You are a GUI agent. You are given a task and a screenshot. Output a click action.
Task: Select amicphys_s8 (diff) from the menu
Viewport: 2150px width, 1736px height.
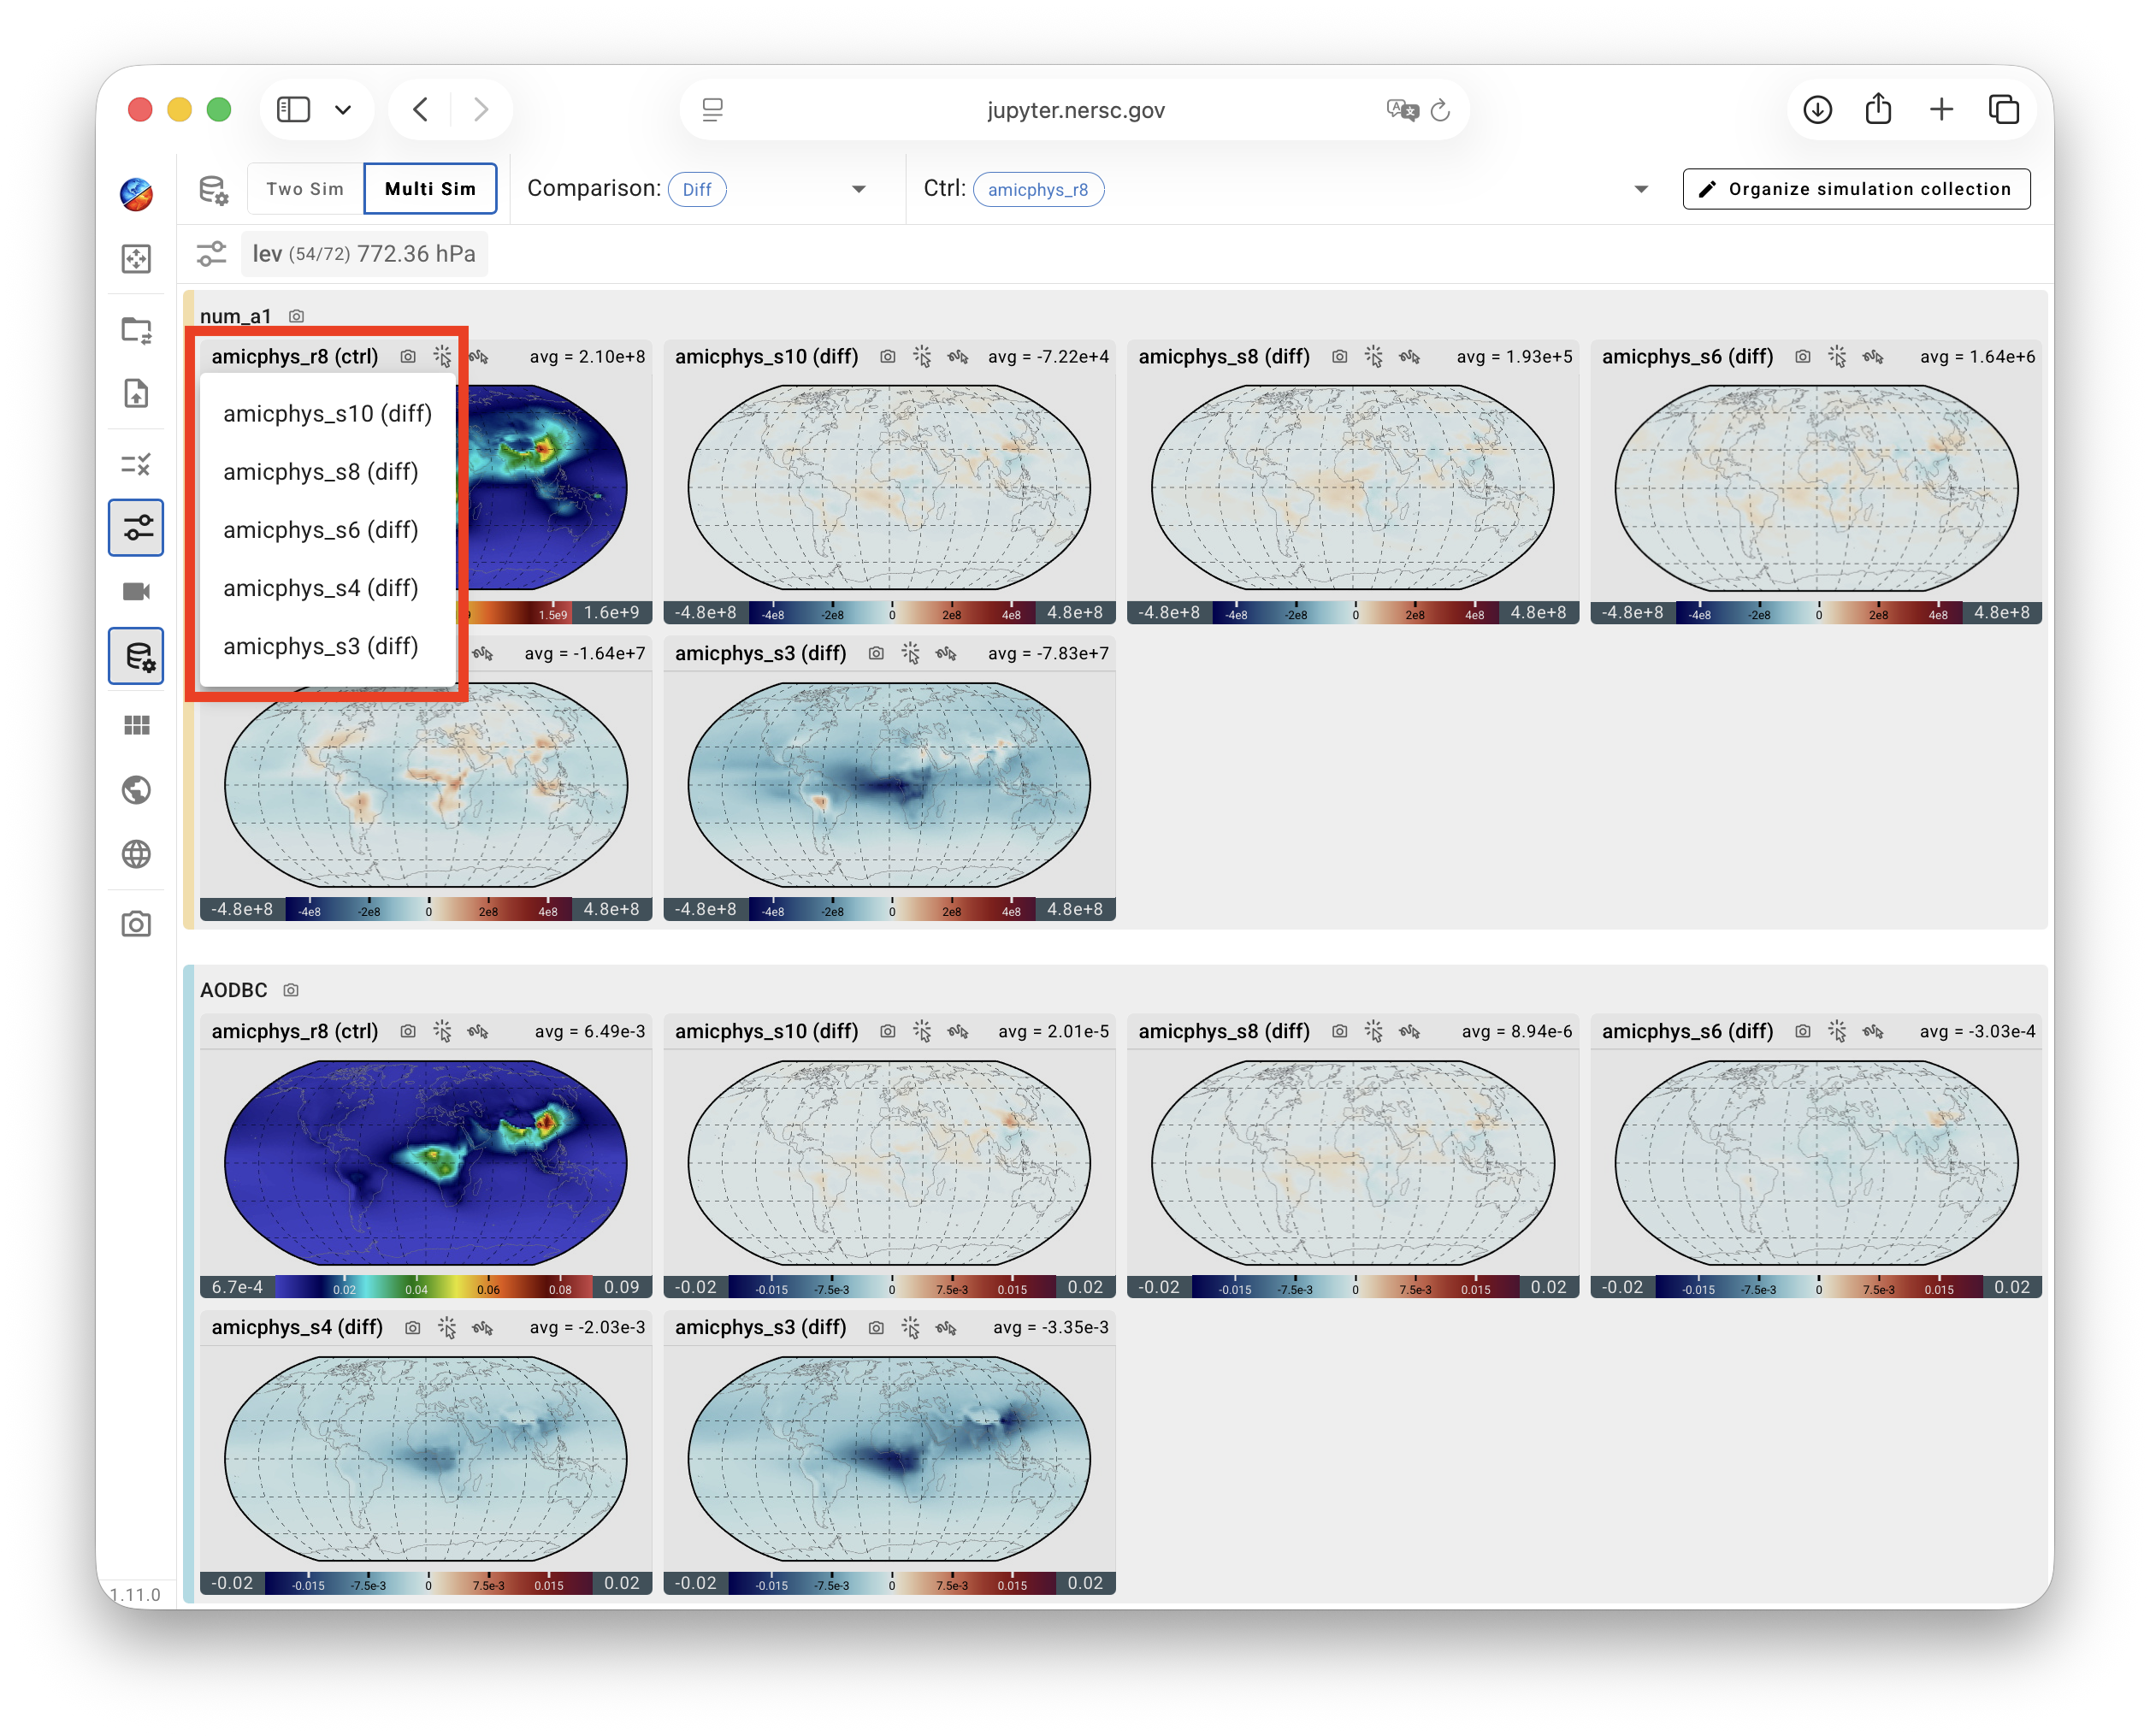pyautogui.click(x=321, y=472)
